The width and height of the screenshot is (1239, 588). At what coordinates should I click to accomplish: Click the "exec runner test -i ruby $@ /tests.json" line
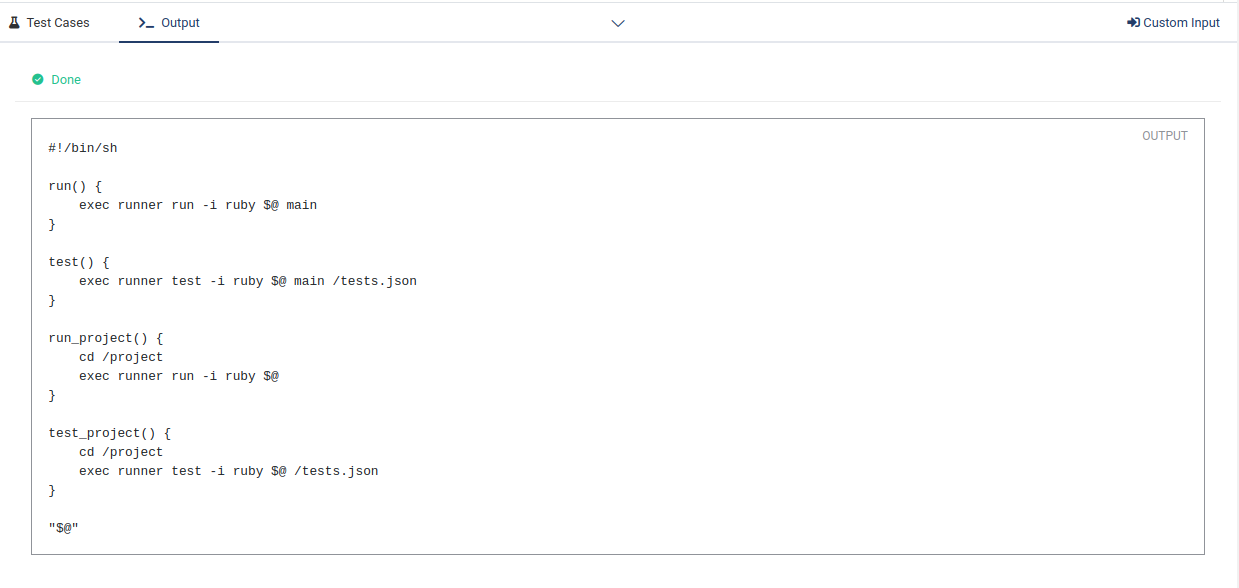tap(229, 471)
